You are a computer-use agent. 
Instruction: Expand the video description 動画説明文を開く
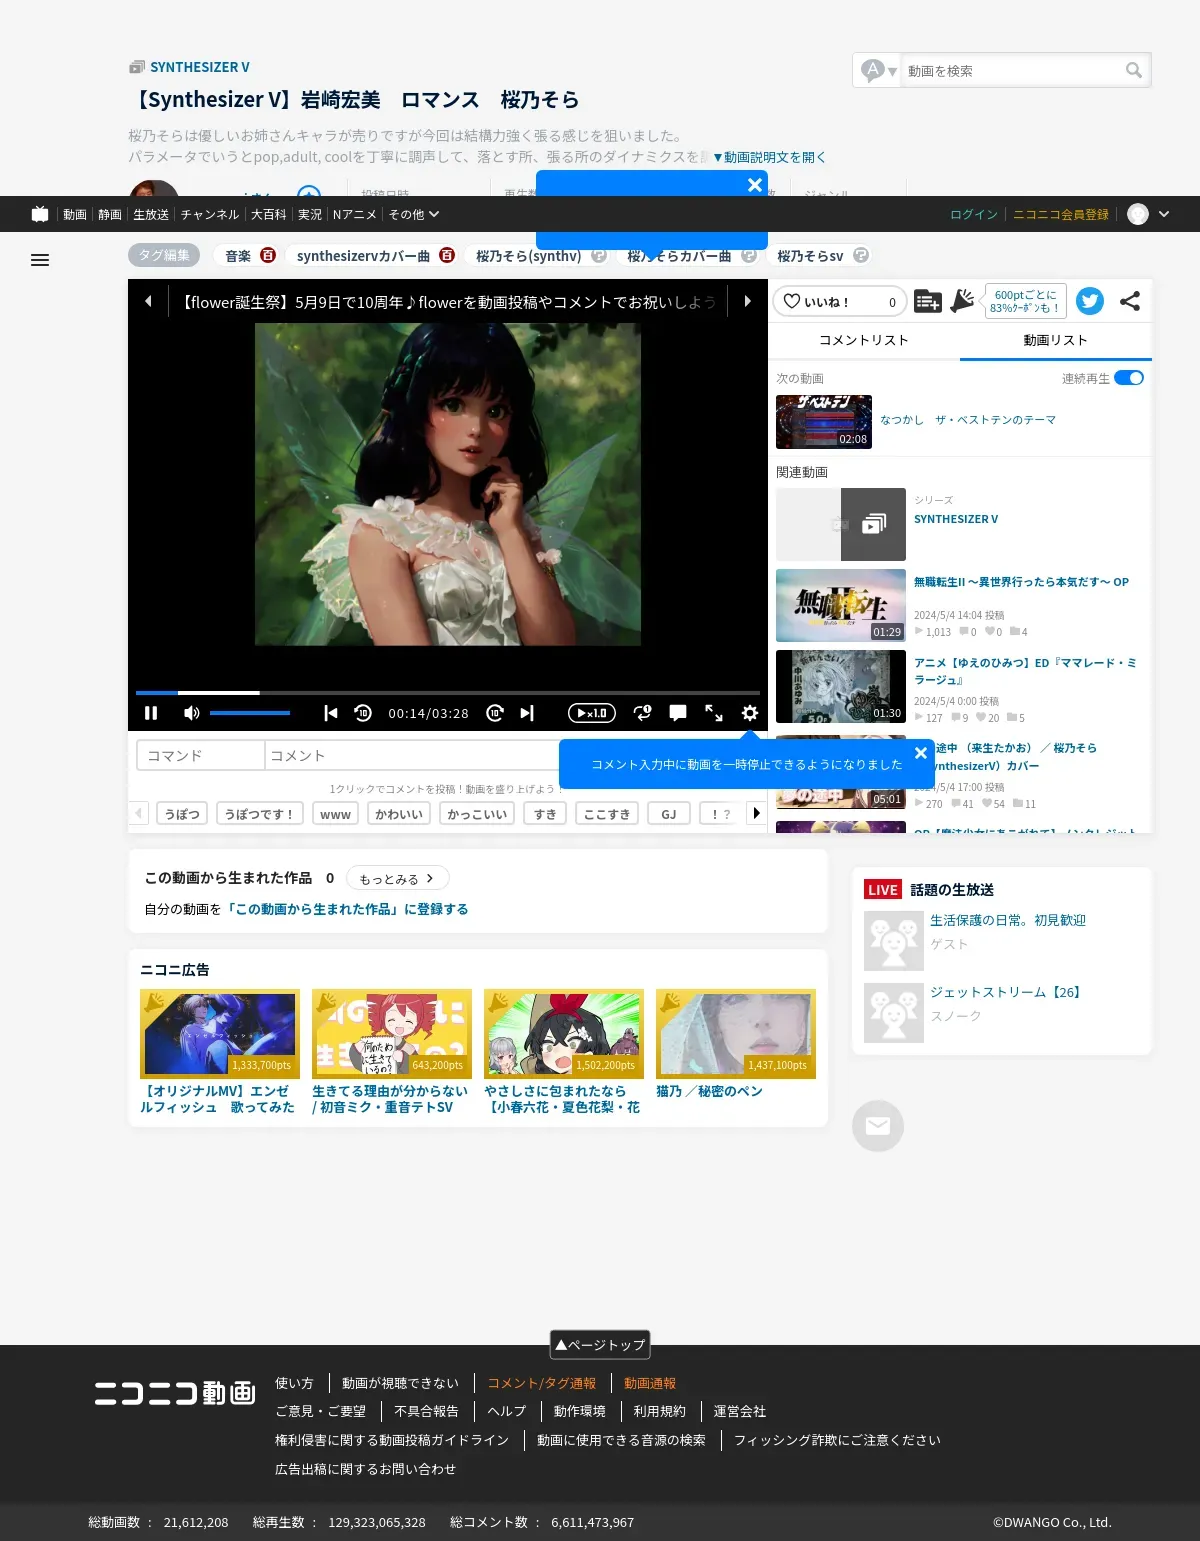(x=769, y=157)
